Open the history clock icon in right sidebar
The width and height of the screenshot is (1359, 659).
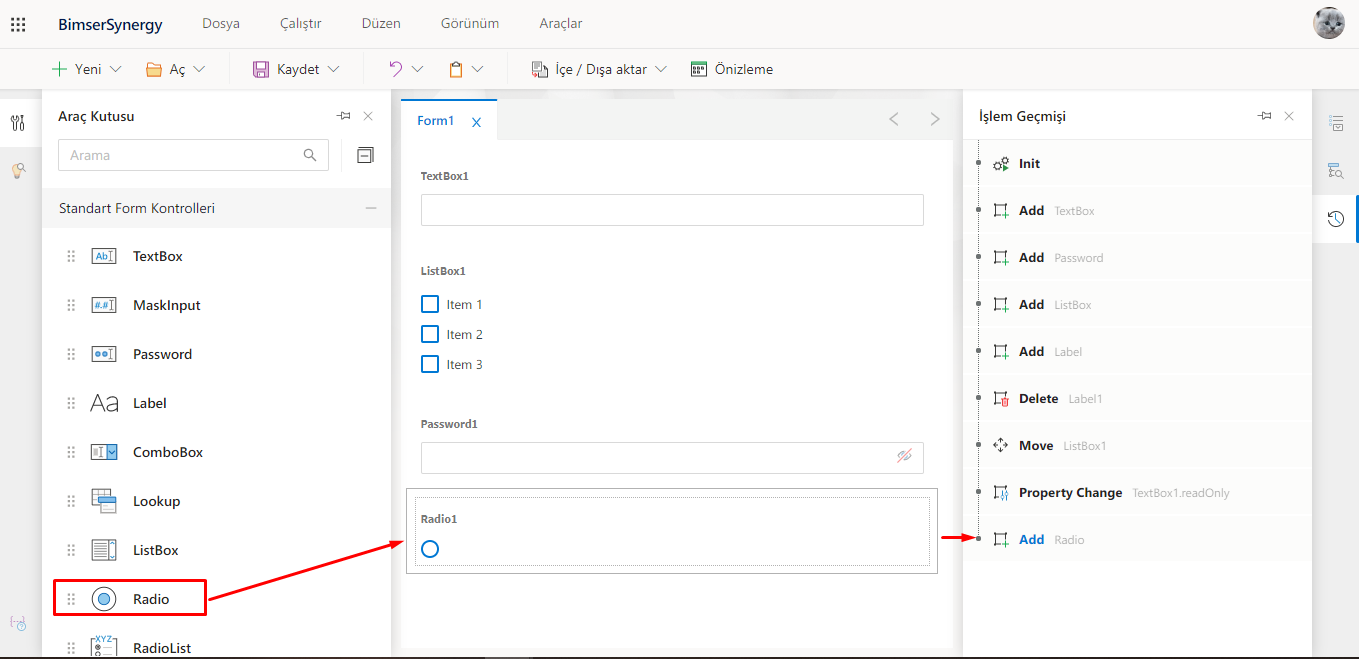[x=1335, y=219]
